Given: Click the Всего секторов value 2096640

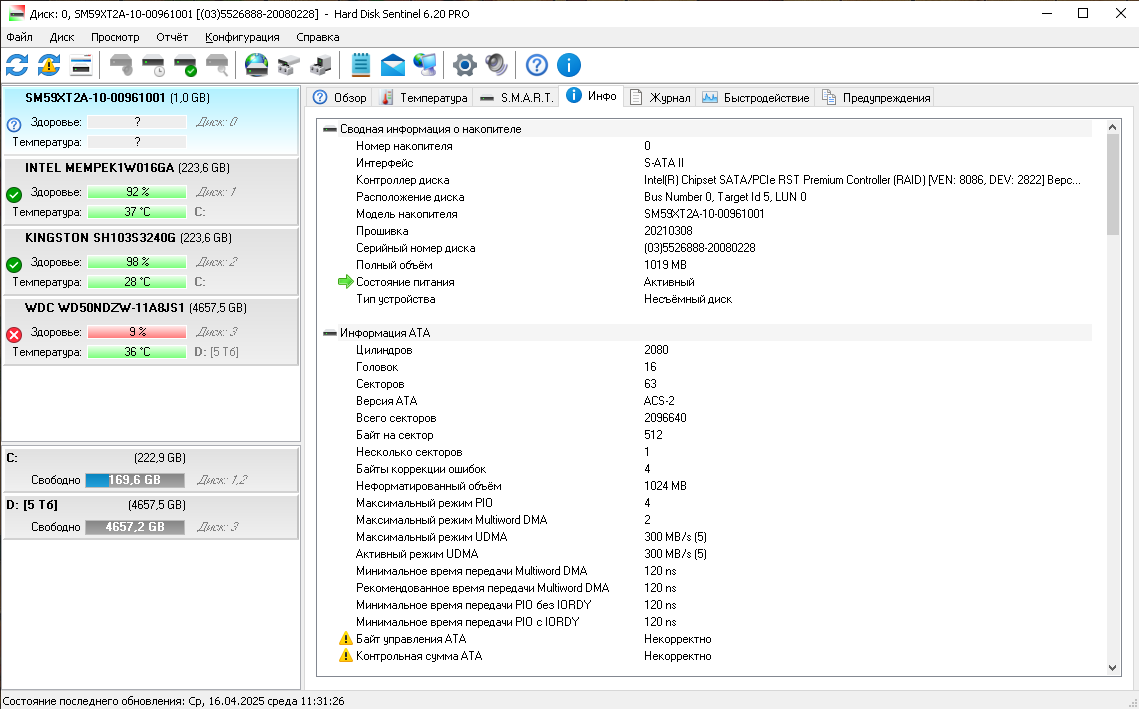Looking at the screenshot, I should pos(665,418).
